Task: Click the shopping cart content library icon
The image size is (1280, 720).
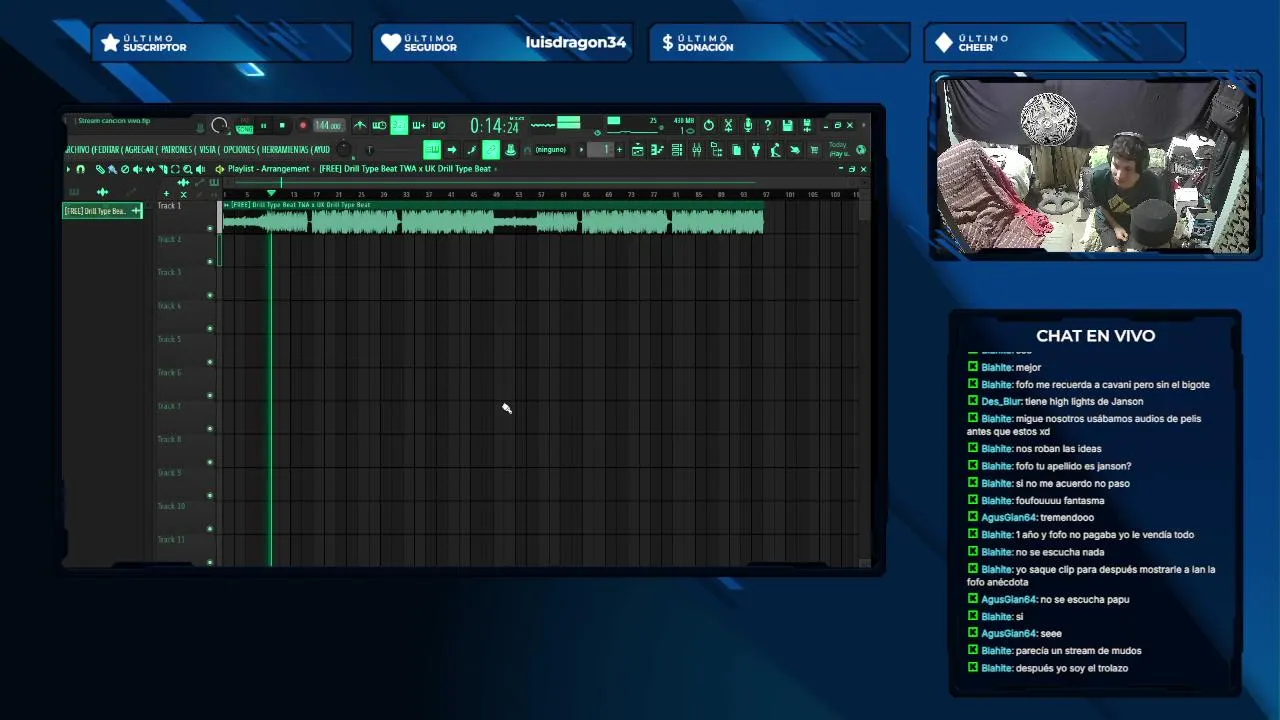Action: [814, 149]
